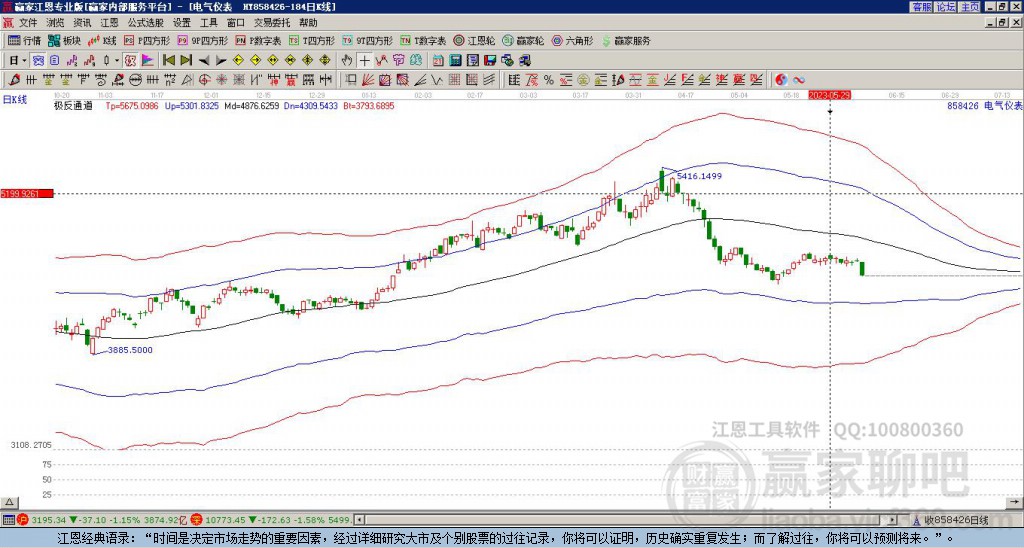1024x548 pixels.
Task: Click the 主页 homepage button
Action: point(969,6)
